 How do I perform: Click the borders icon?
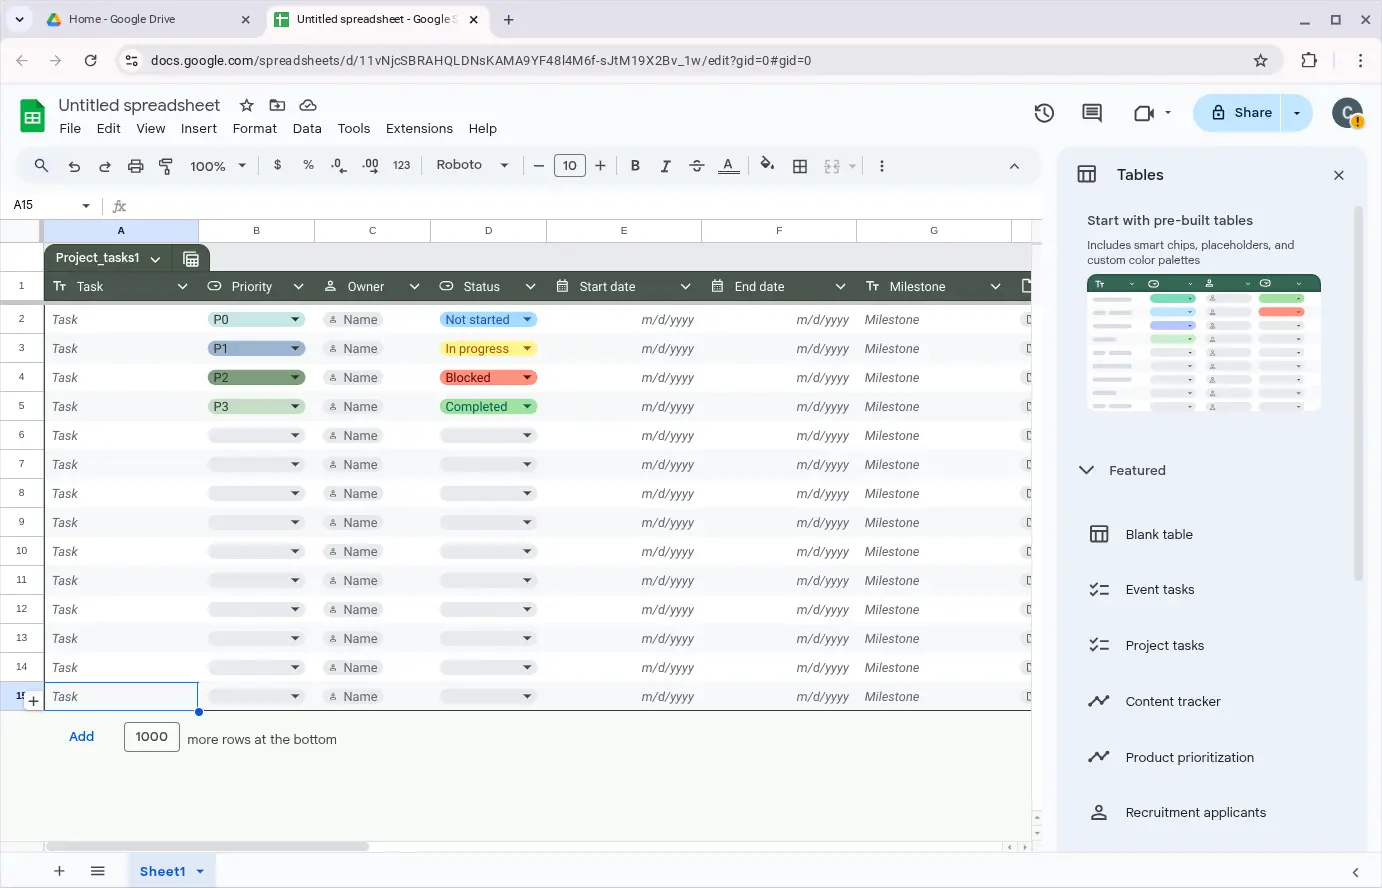(x=800, y=166)
